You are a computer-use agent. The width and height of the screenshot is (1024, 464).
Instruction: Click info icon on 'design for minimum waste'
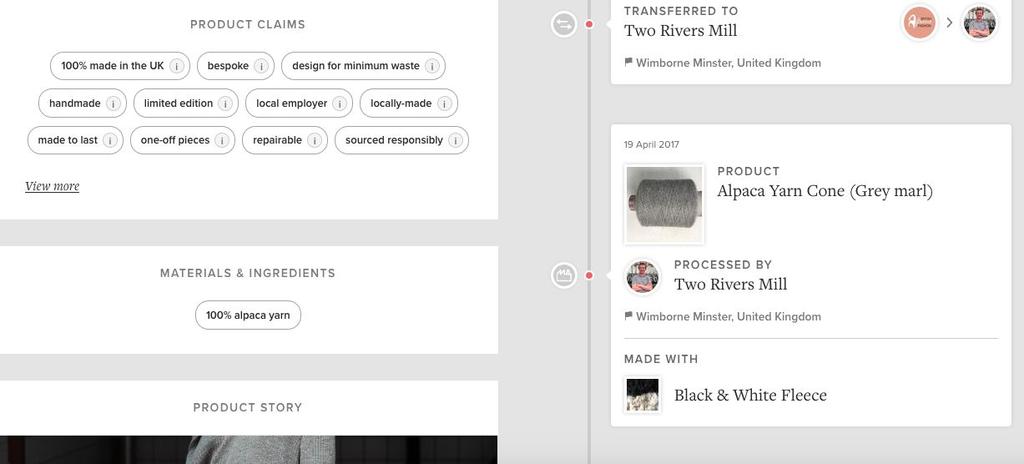432,66
